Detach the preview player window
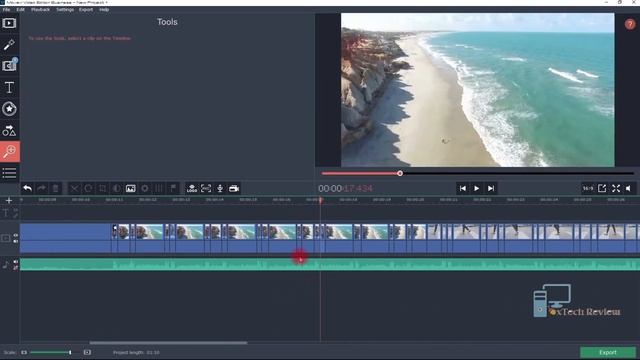Screen dimensions: 640x360 (x=602, y=188)
